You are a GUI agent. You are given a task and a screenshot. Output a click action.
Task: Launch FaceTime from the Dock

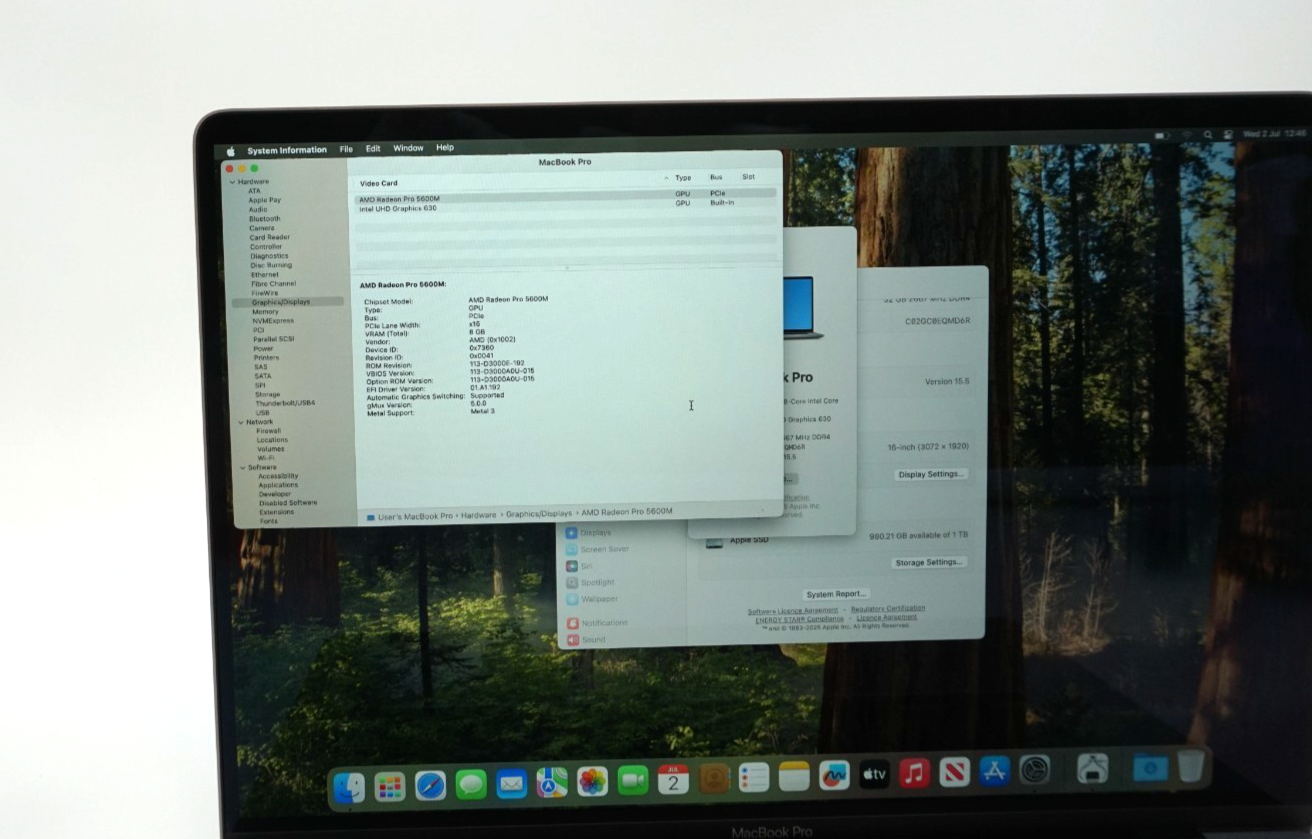tap(633, 781)
